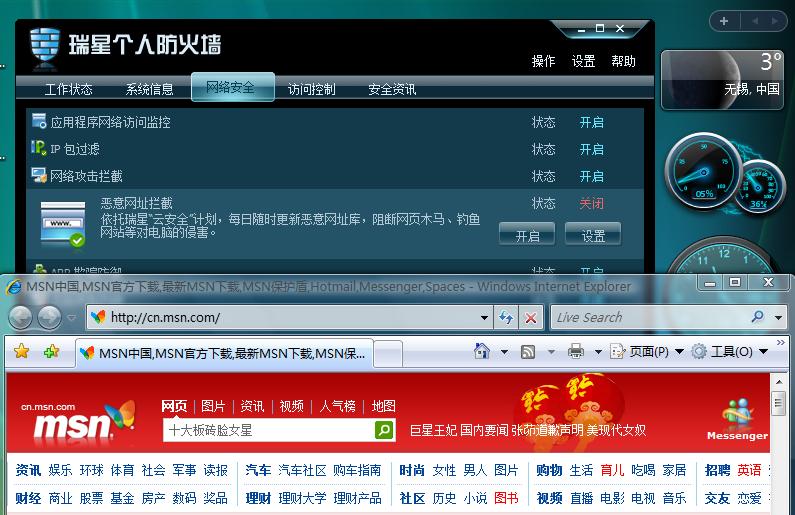Image resolution: width=795 pixels, height=515 pixels.
Task: Click Add to Favorites star-plus icon
Action: pyautogui.click(x=51, y=351)
